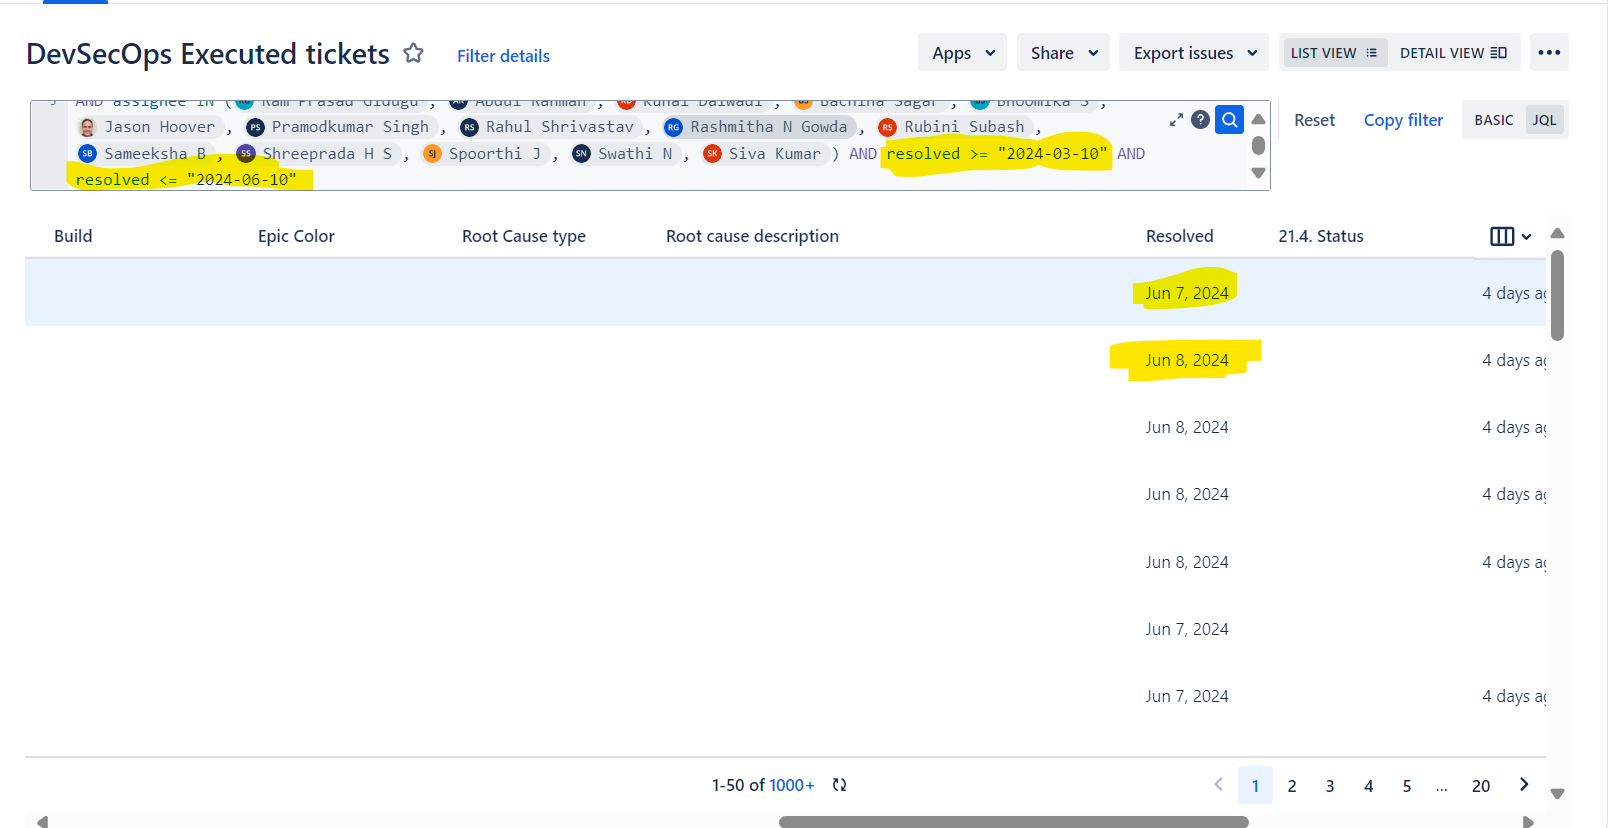Switch to List View
Viewport: 1608px width, 828px height.
(1334, 53)
